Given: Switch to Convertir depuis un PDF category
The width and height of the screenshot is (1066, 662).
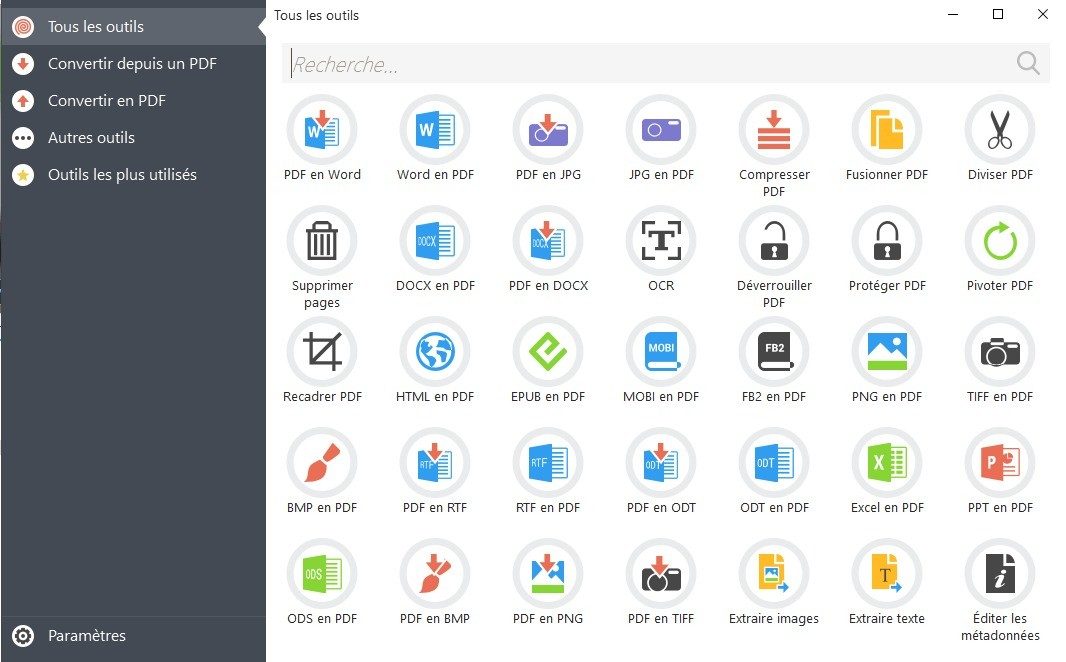Looking at the screenshot, I should [133, 63].
